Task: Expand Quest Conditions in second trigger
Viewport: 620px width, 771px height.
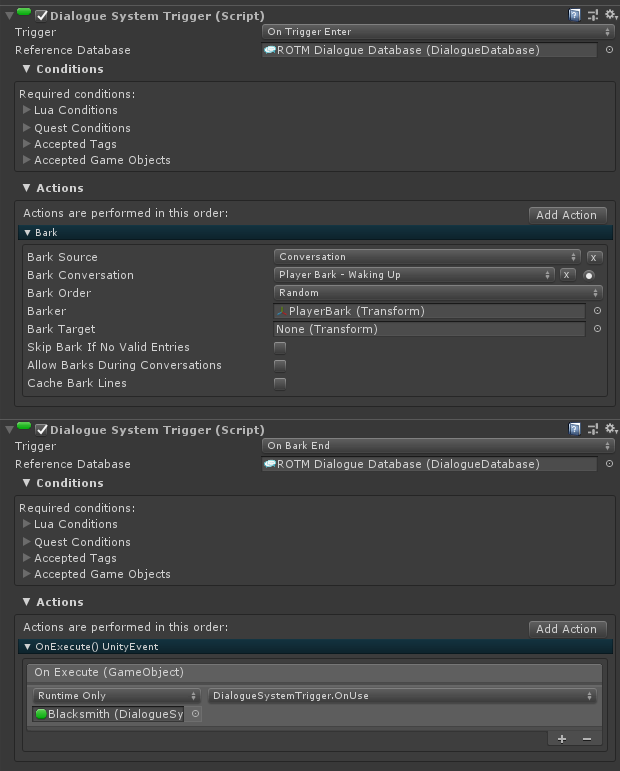Action: pos(27,542)
